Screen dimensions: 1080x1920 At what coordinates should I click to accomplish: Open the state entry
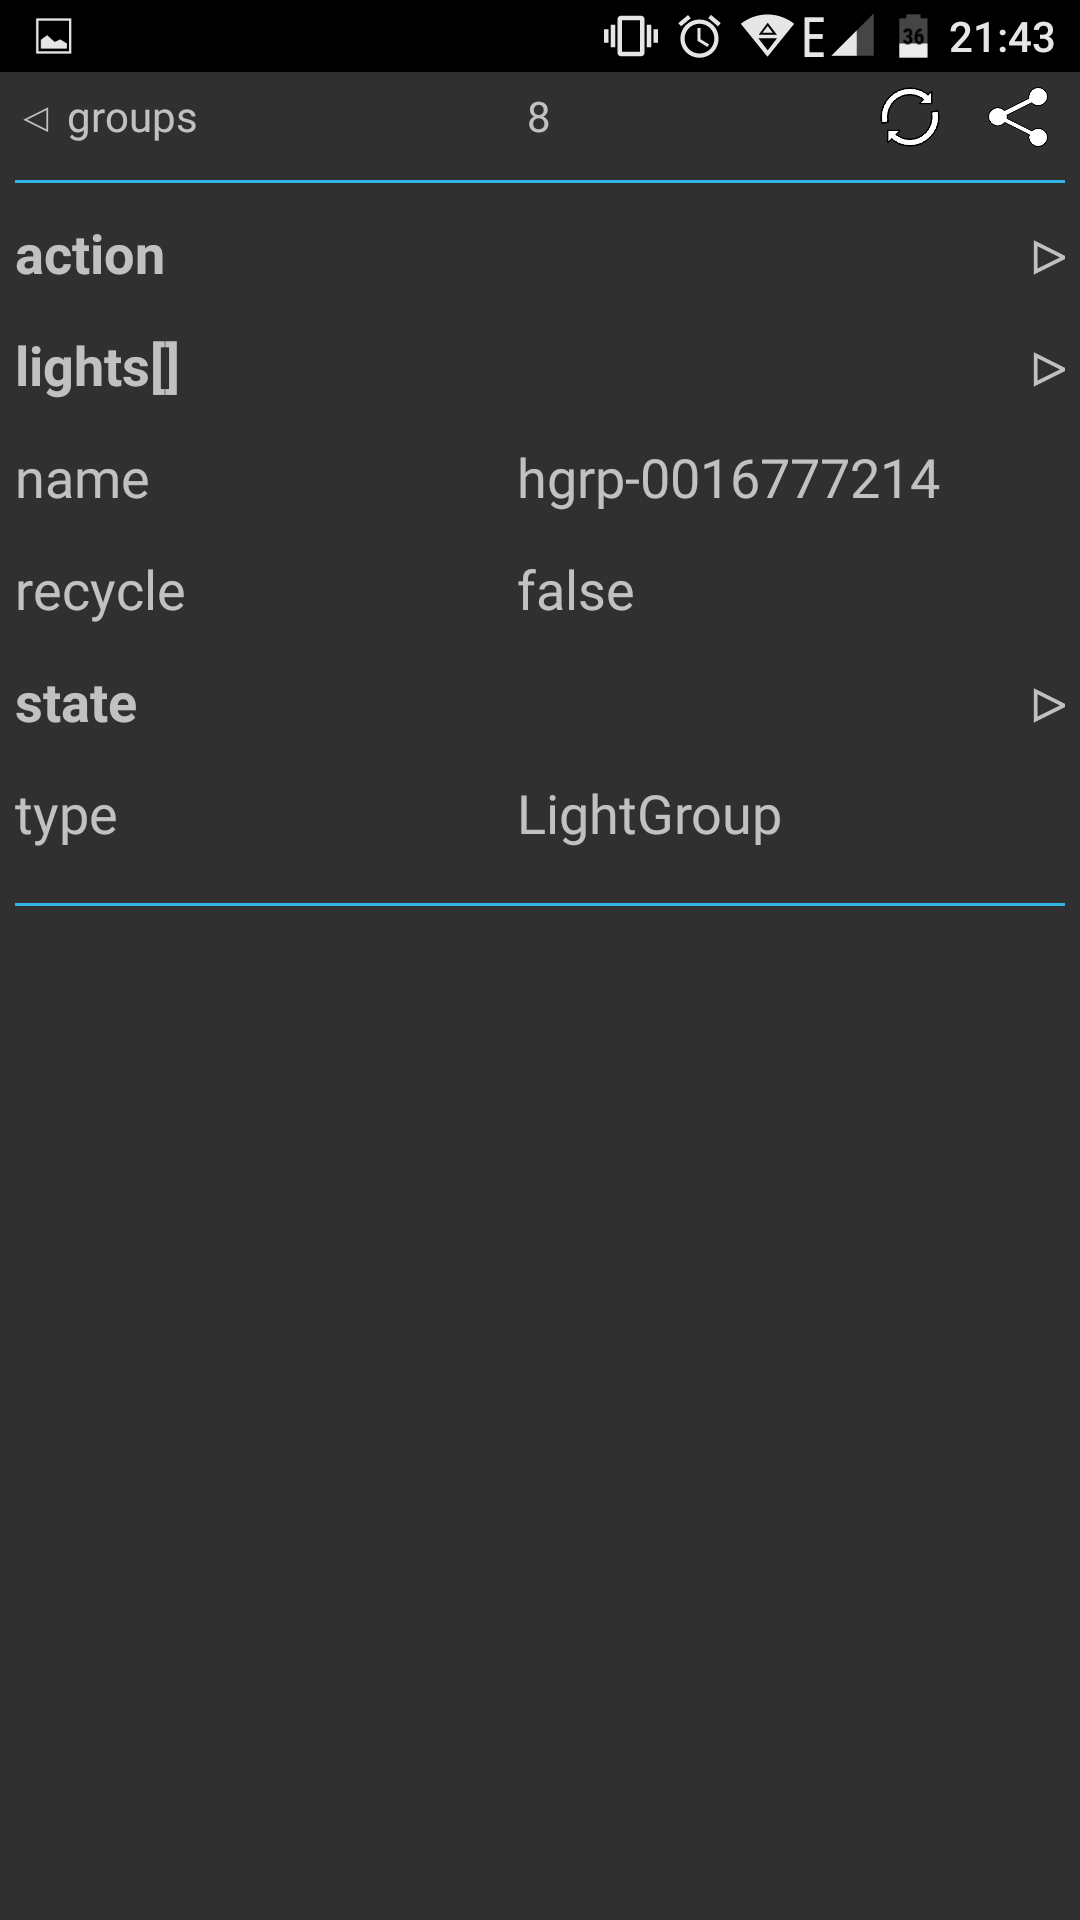540,704
